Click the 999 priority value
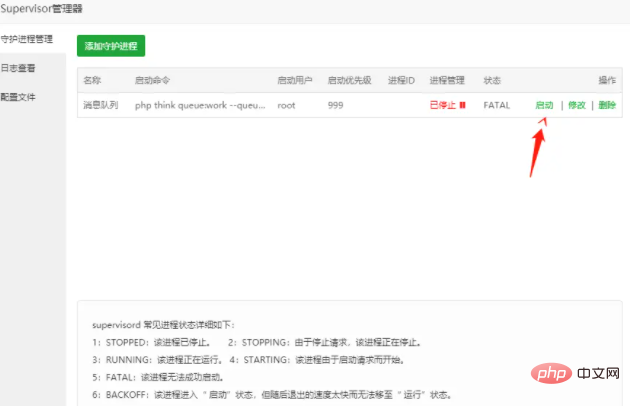Screen dimensions: 630x406 tap(335, 105)
